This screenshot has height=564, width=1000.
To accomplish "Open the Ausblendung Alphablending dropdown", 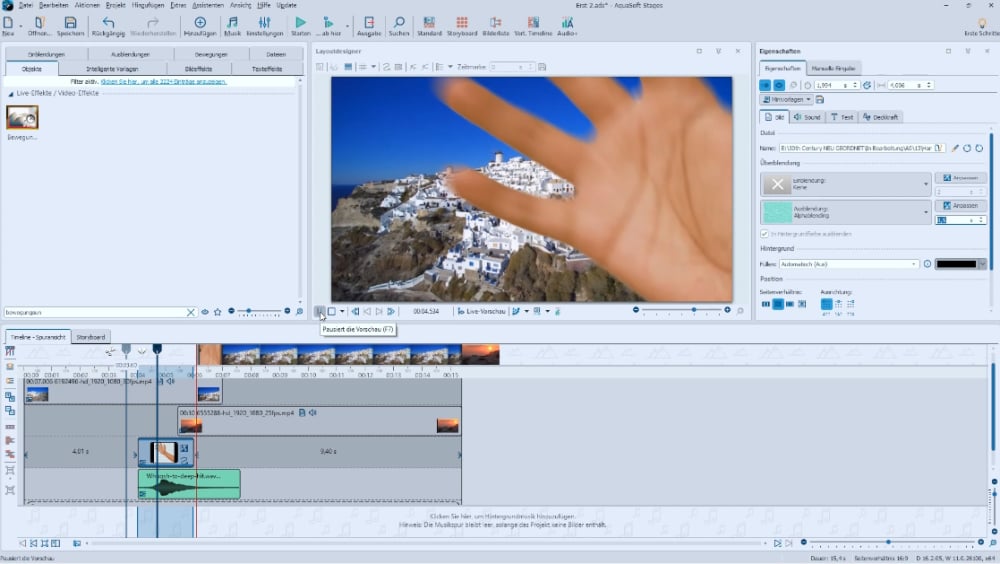I will [x=926, y=212].
